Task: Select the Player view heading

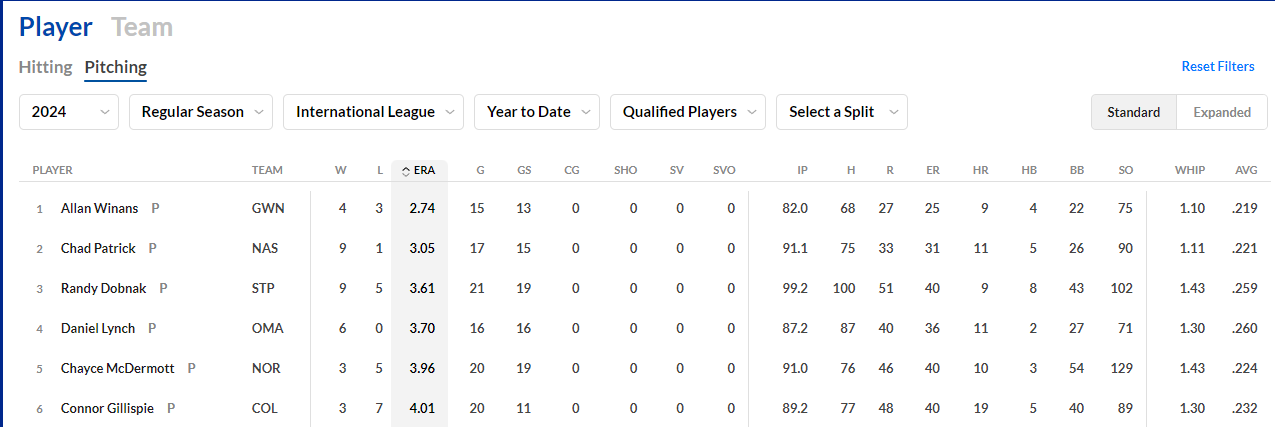Action: [56, 27]
